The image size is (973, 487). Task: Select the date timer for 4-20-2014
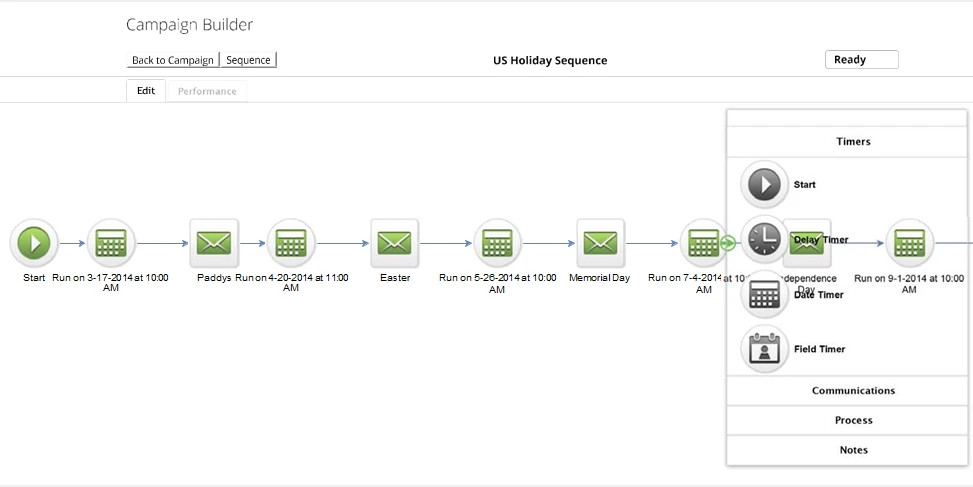(291, 243)
